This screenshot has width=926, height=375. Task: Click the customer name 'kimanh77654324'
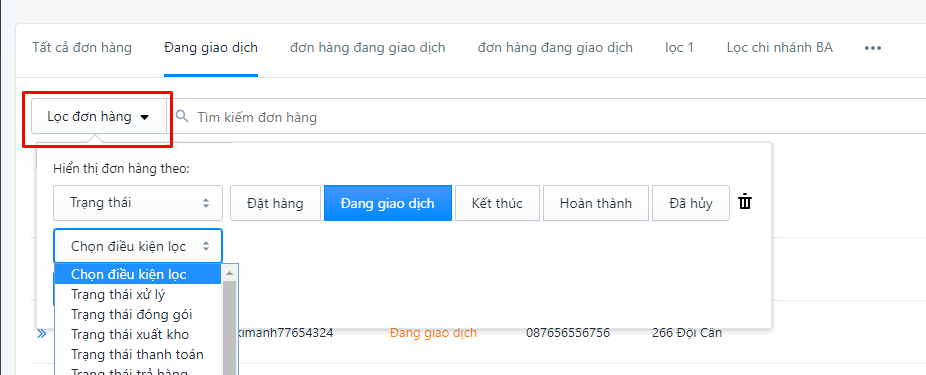click(285, 333)
